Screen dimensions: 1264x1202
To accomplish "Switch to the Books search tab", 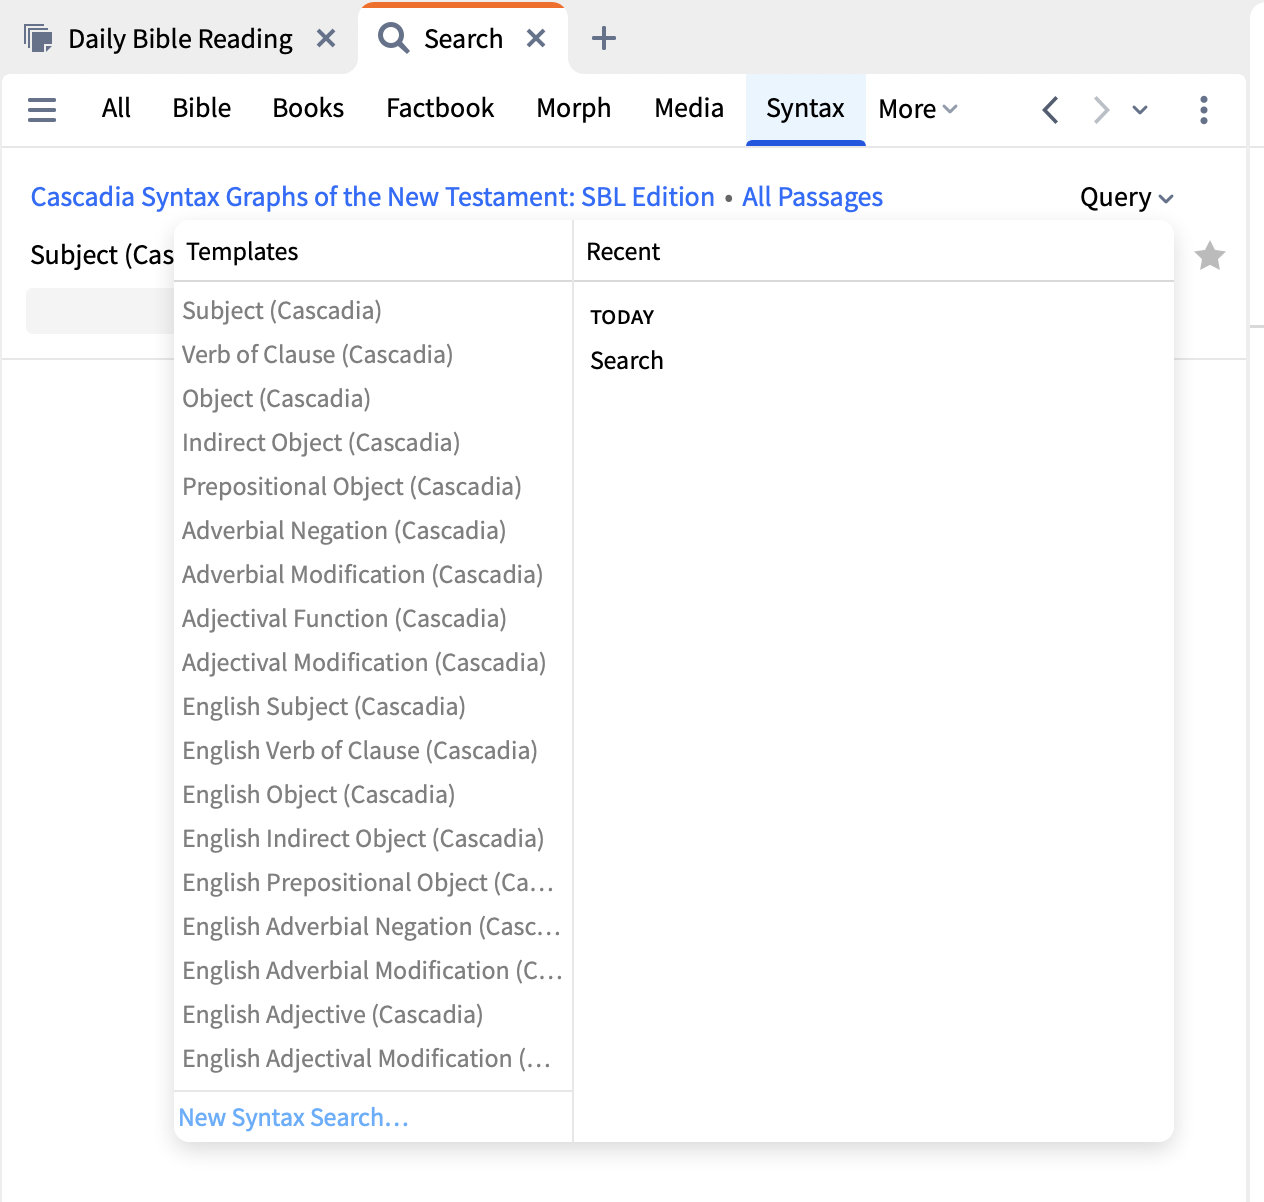I will [x=308, y=108].
